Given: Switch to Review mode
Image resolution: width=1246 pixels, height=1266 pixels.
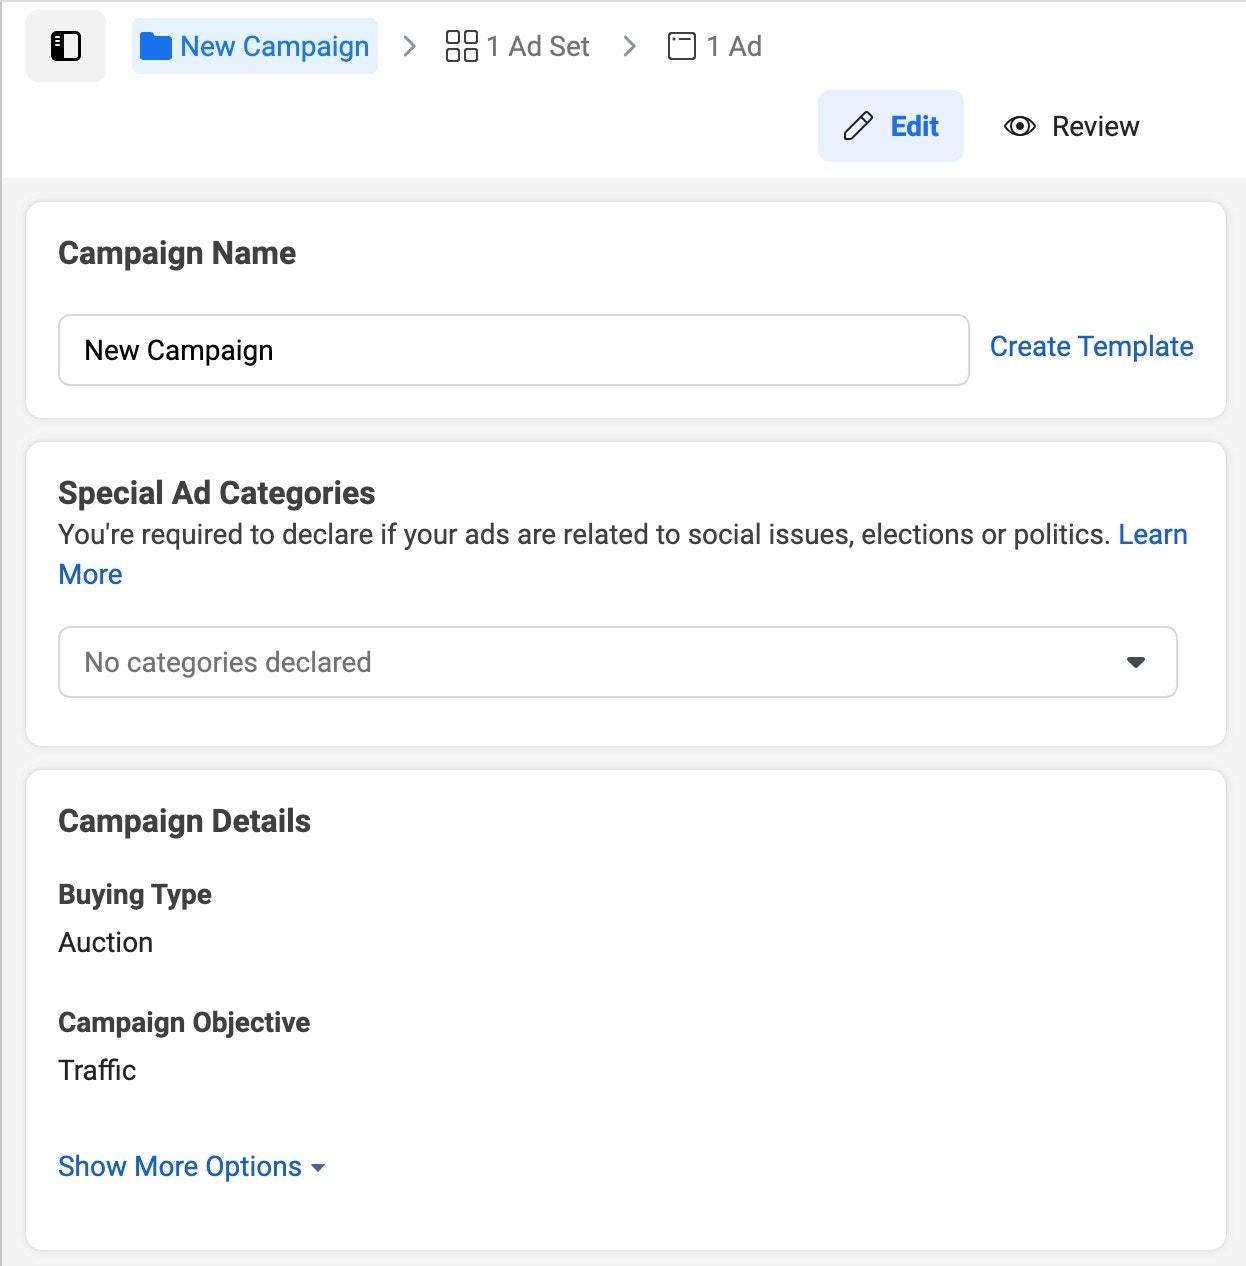Looking at the screenshot, I should [1094, 126].
